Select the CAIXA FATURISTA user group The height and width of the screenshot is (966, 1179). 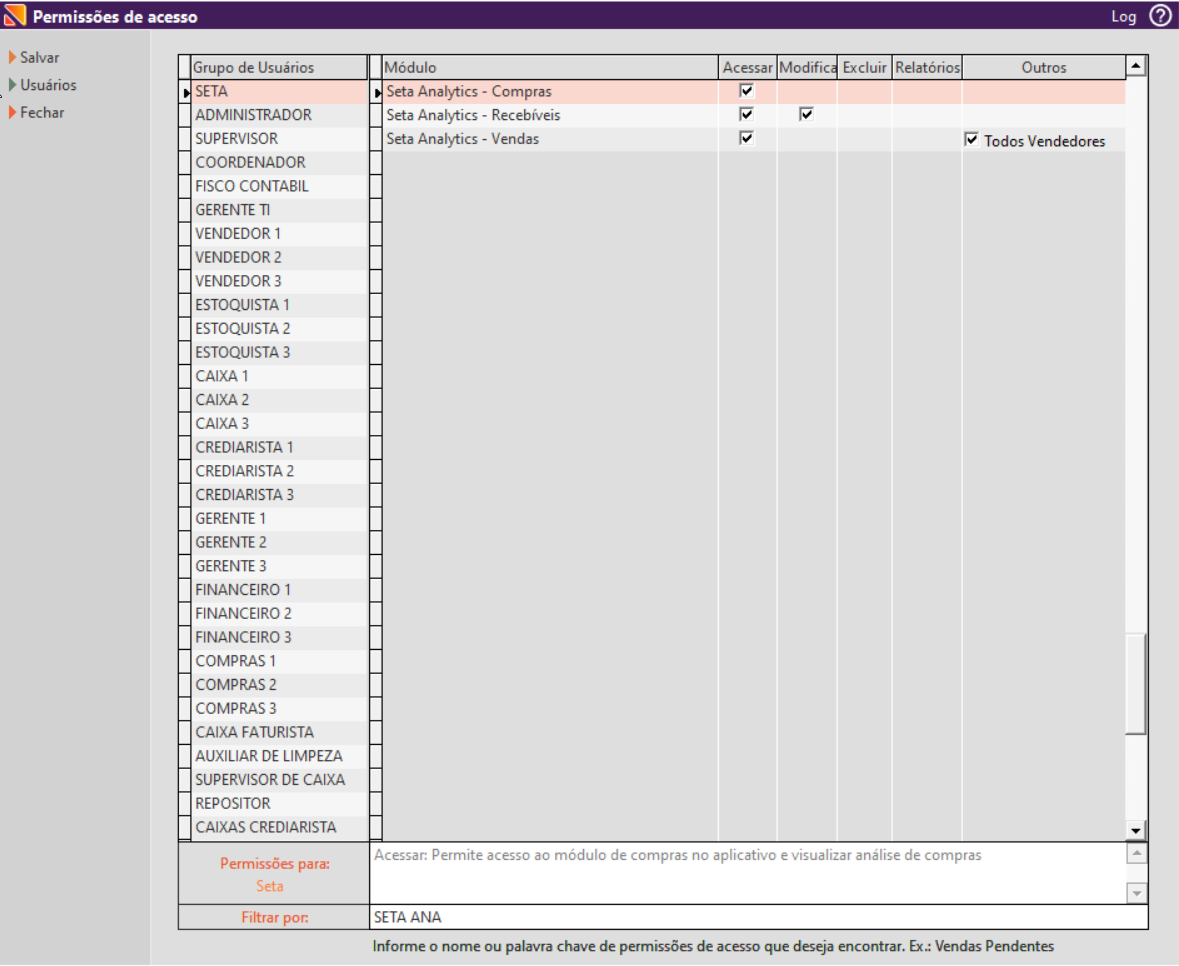coord(279,732)
